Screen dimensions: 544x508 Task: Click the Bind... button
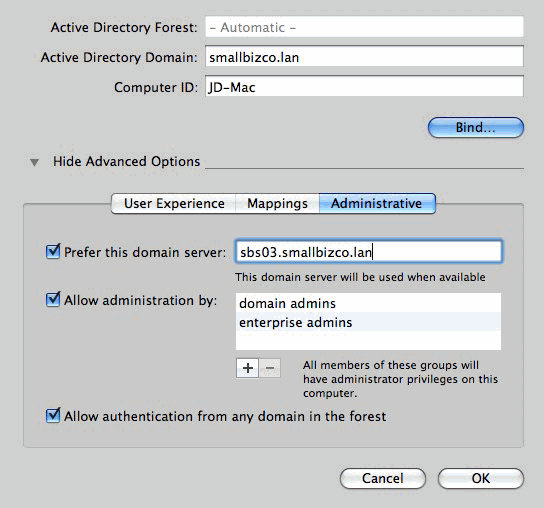coord(476,127)
